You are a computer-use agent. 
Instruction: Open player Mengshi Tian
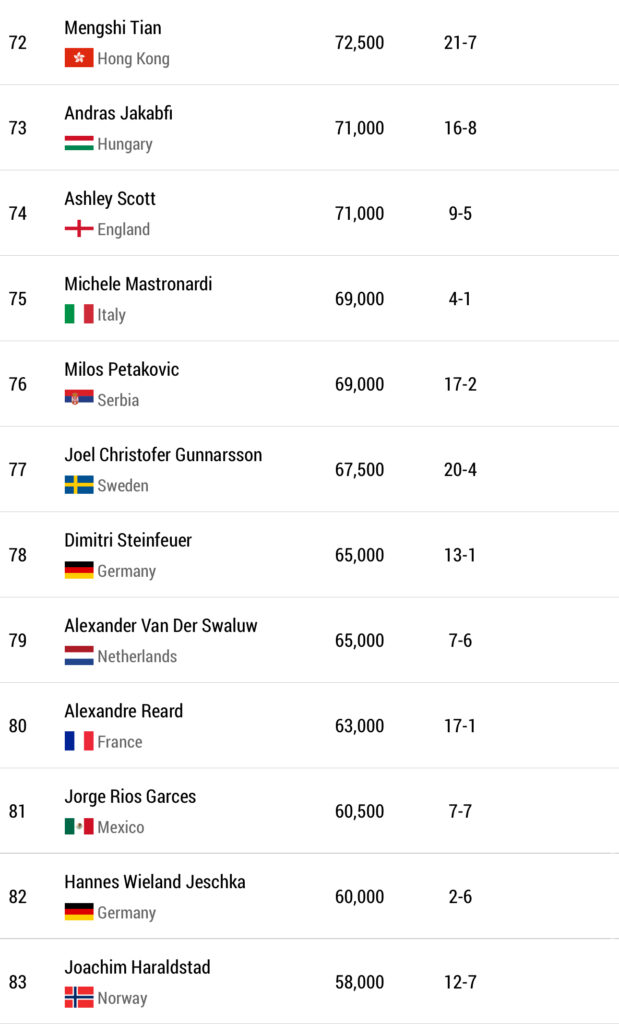[x=113, y=28]
